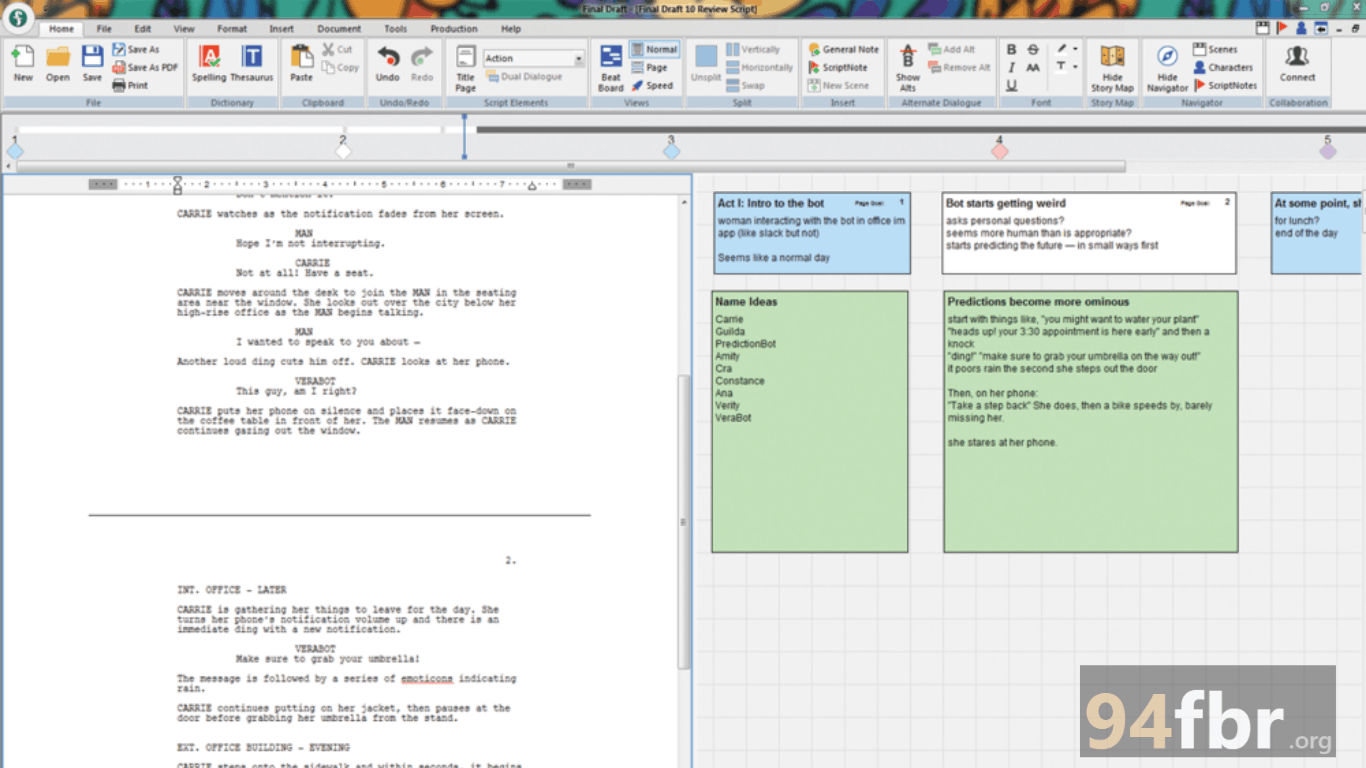Export using Save As PDF
The height and width of the screenshot is (768, 1366).
point(145,67)
